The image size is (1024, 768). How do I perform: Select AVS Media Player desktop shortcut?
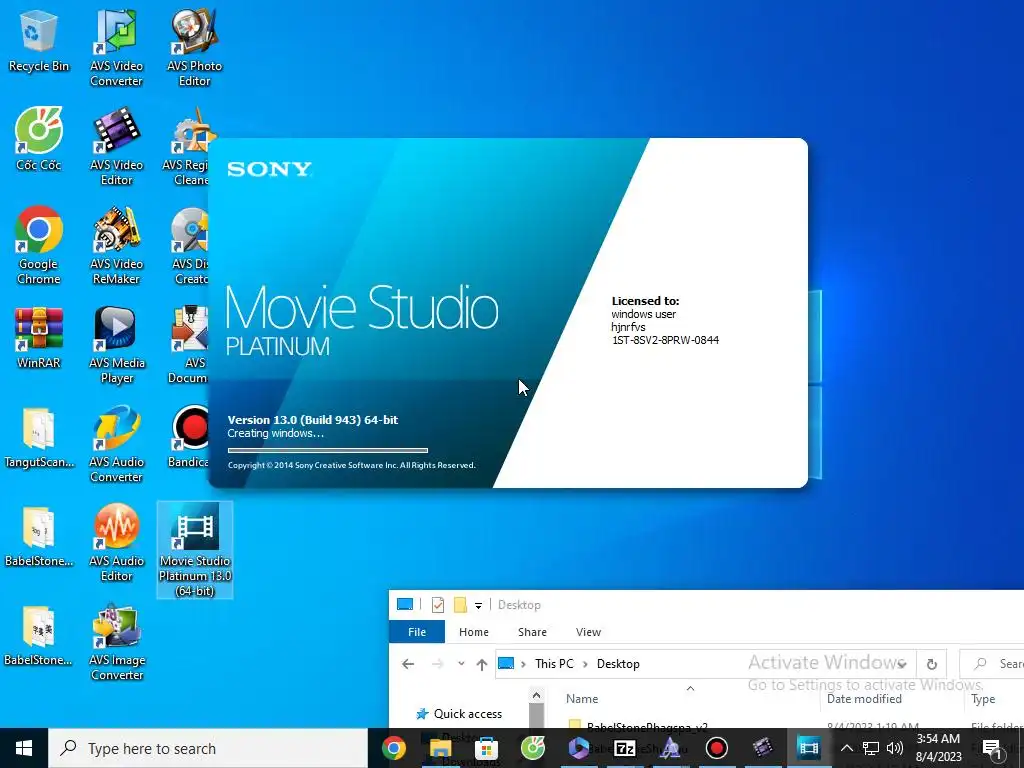tap(116, 345)
